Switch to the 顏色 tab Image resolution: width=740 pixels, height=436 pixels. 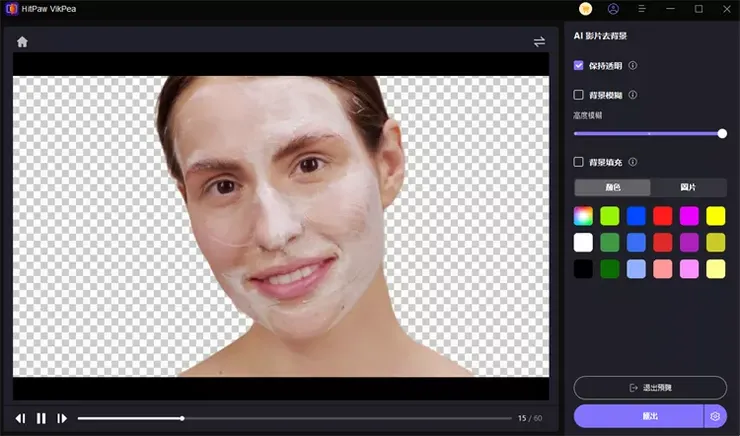pyautogui.click(x=612, y=187)
